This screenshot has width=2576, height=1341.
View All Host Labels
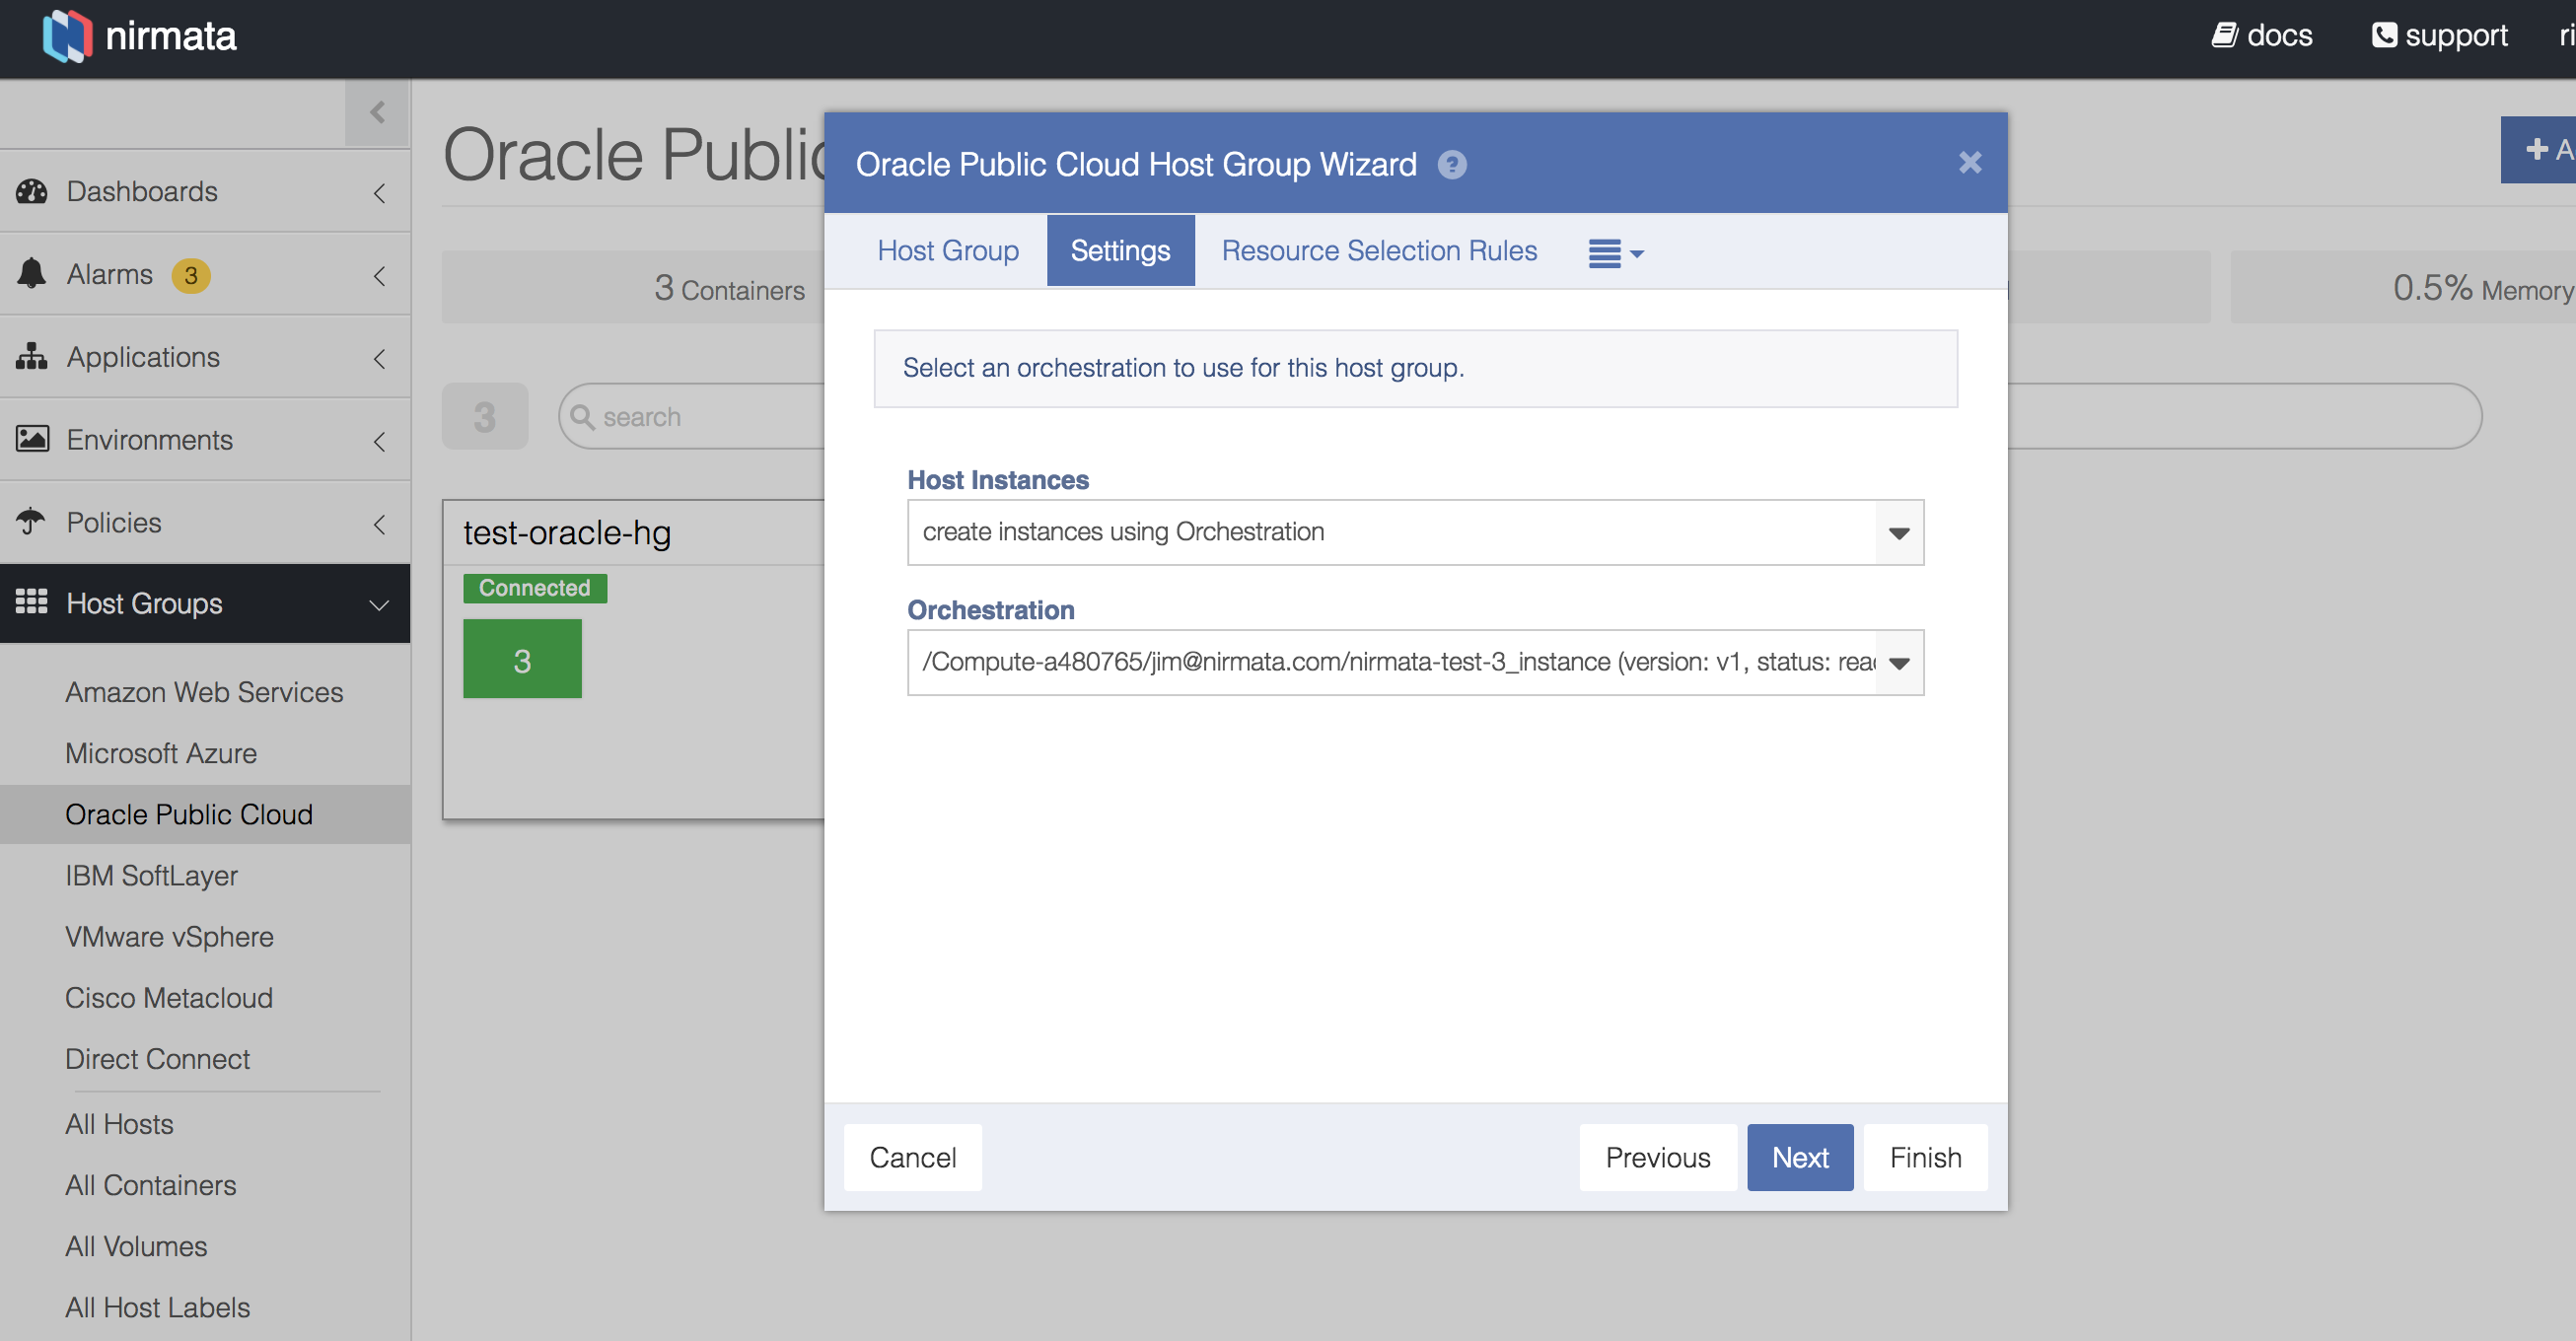[157, 1307]
